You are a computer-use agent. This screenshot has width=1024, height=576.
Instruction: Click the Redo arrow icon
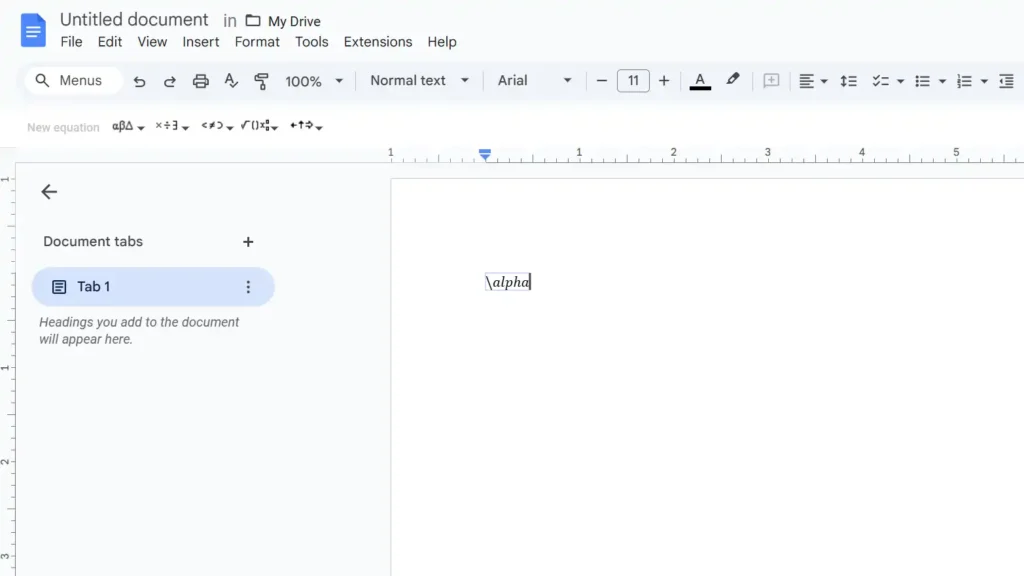point(170,81)
